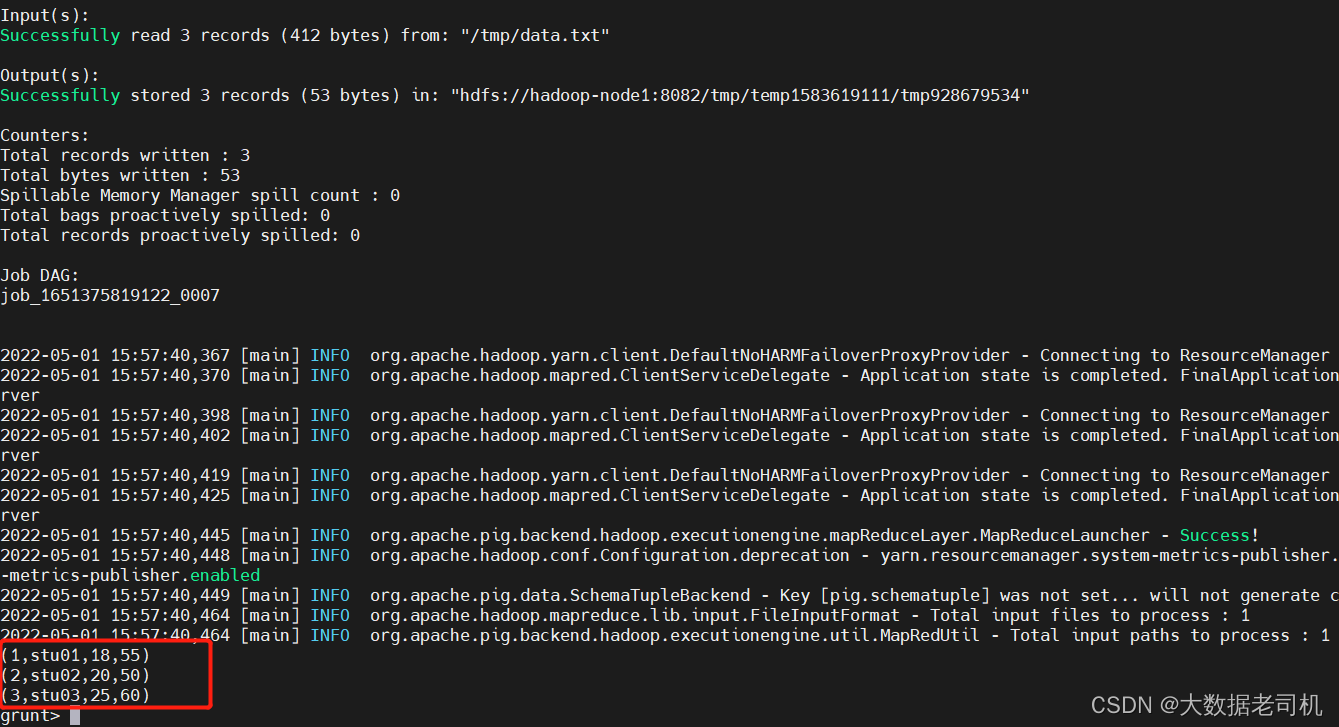Click the "Output(s):" heading
The image size is (1339, 727).
[50, 75]
